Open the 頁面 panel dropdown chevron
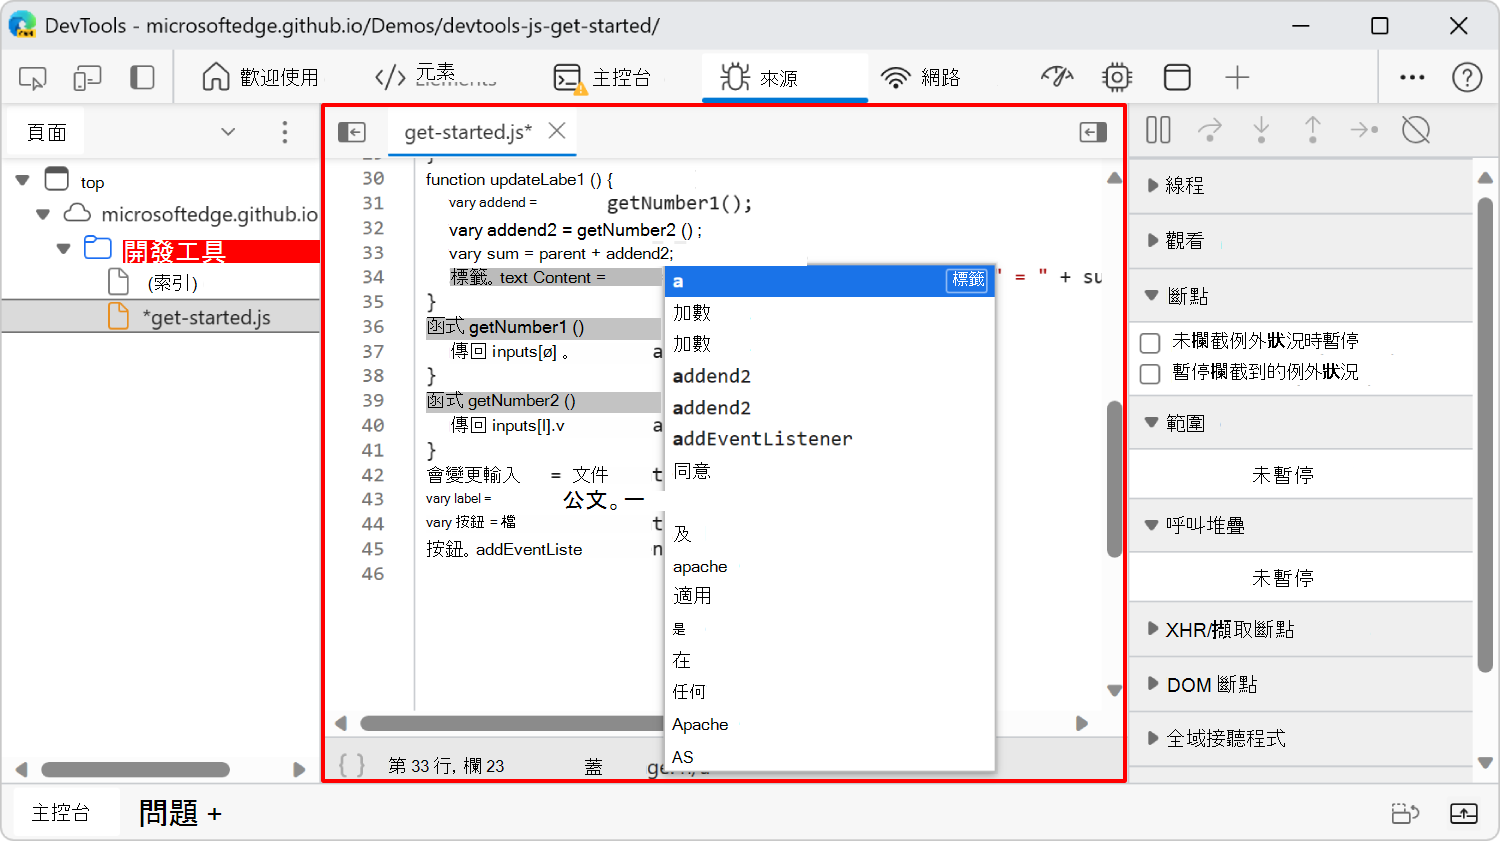 pos(227,131)
